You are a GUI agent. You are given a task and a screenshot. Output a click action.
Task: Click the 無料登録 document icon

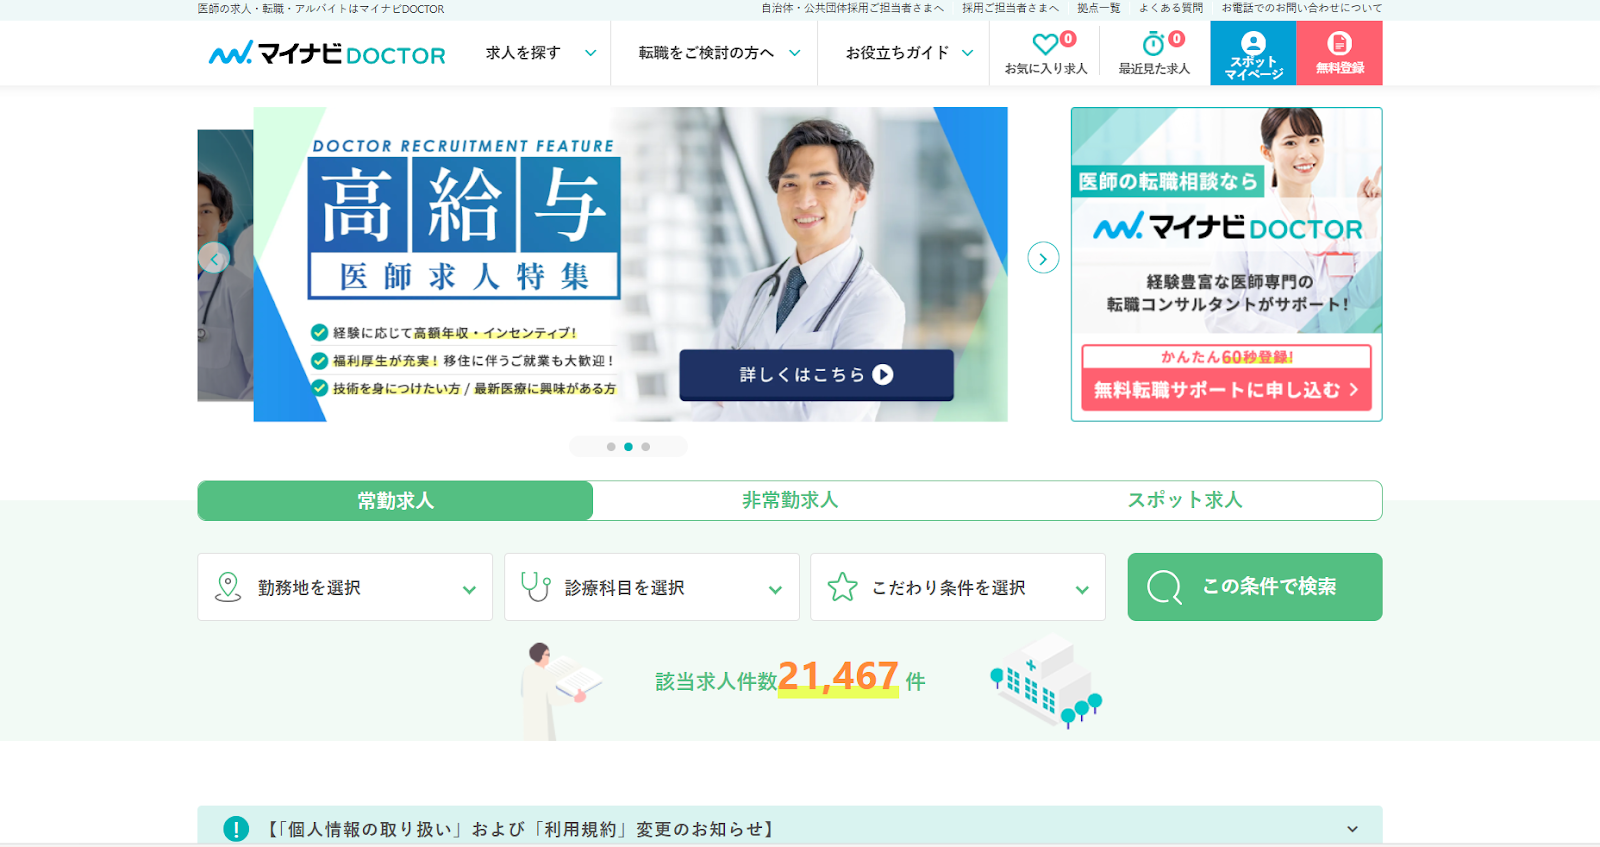coord(1339,44)
